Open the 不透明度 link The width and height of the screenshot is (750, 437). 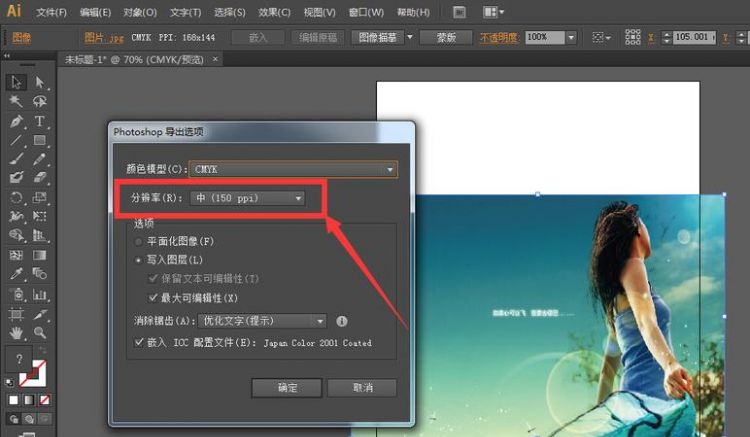[x=499, y=37]
